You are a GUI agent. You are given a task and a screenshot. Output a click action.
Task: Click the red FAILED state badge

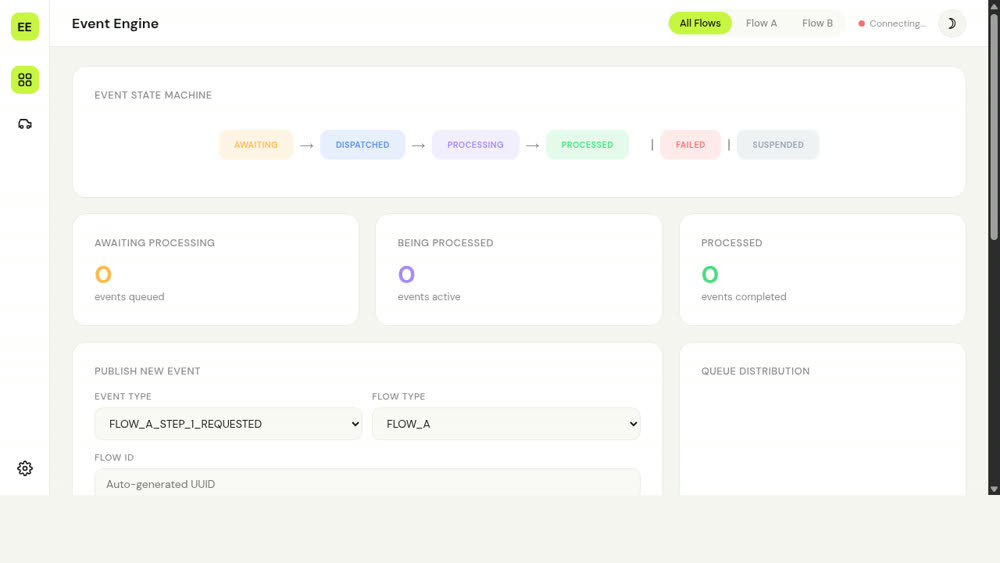pos(690,145)
